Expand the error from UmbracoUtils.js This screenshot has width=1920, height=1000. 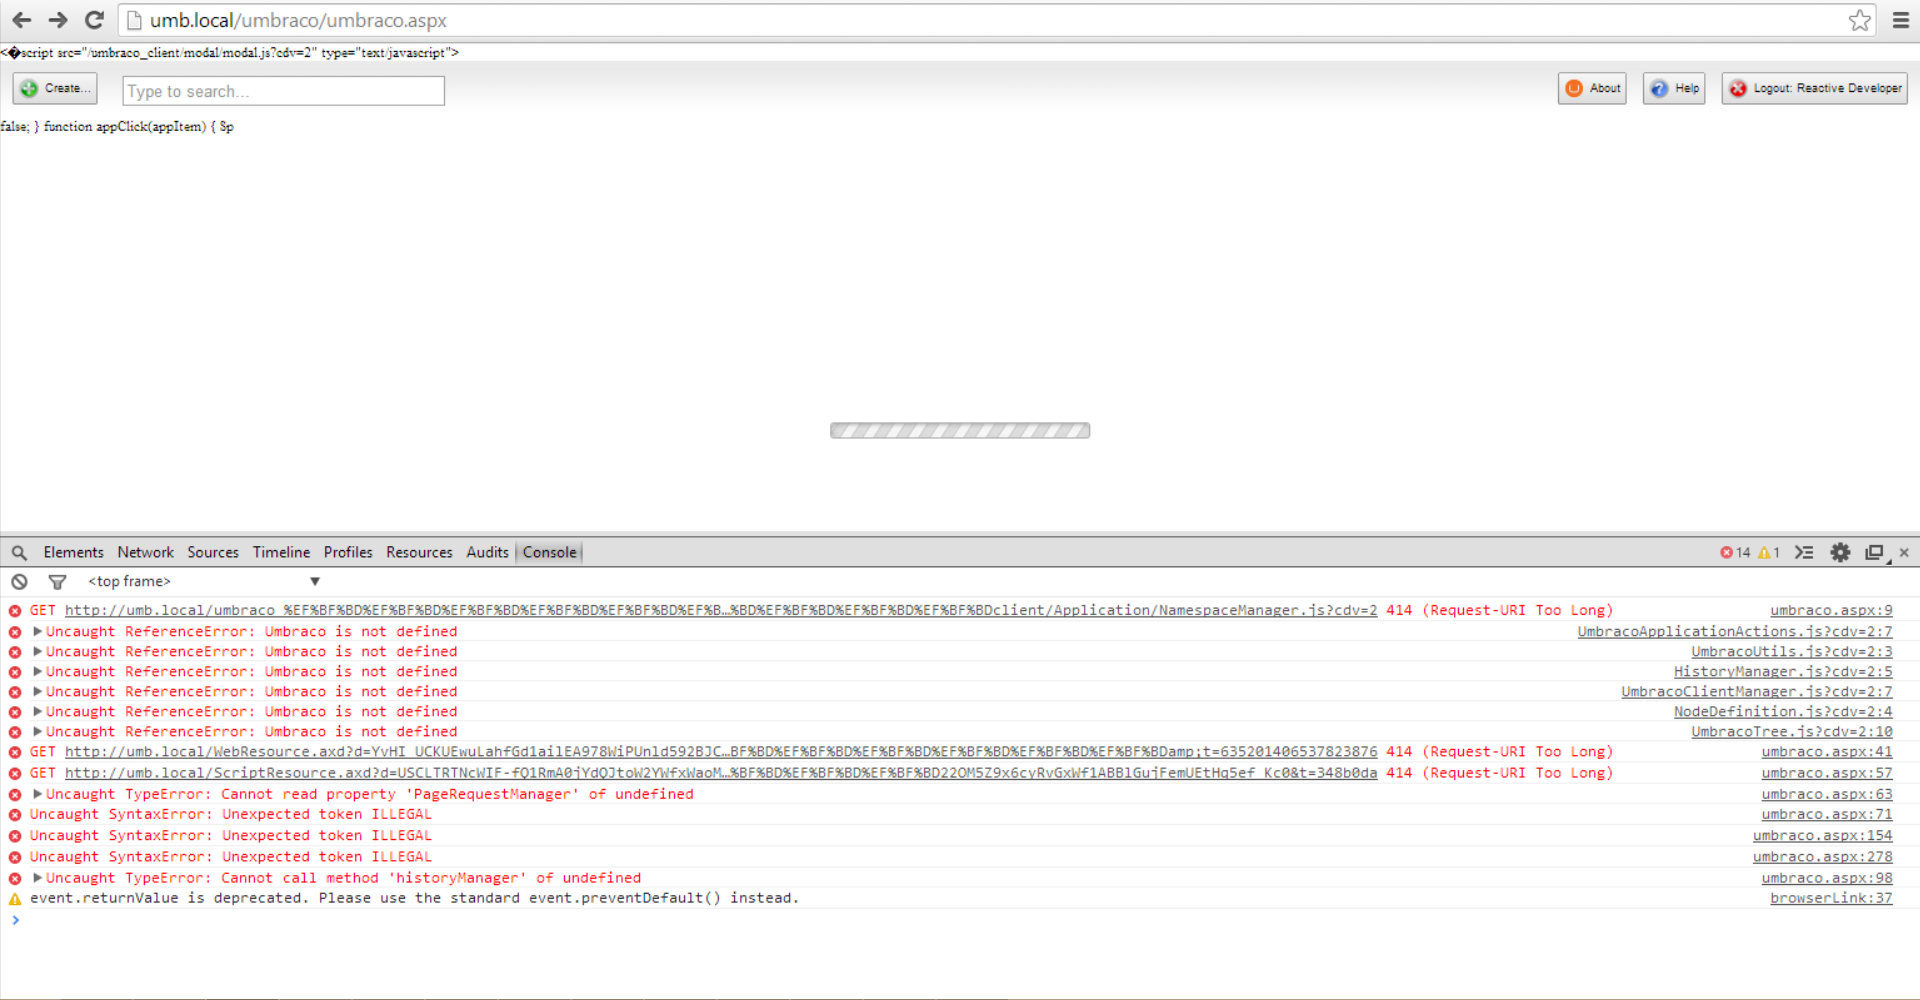[37, 651]
